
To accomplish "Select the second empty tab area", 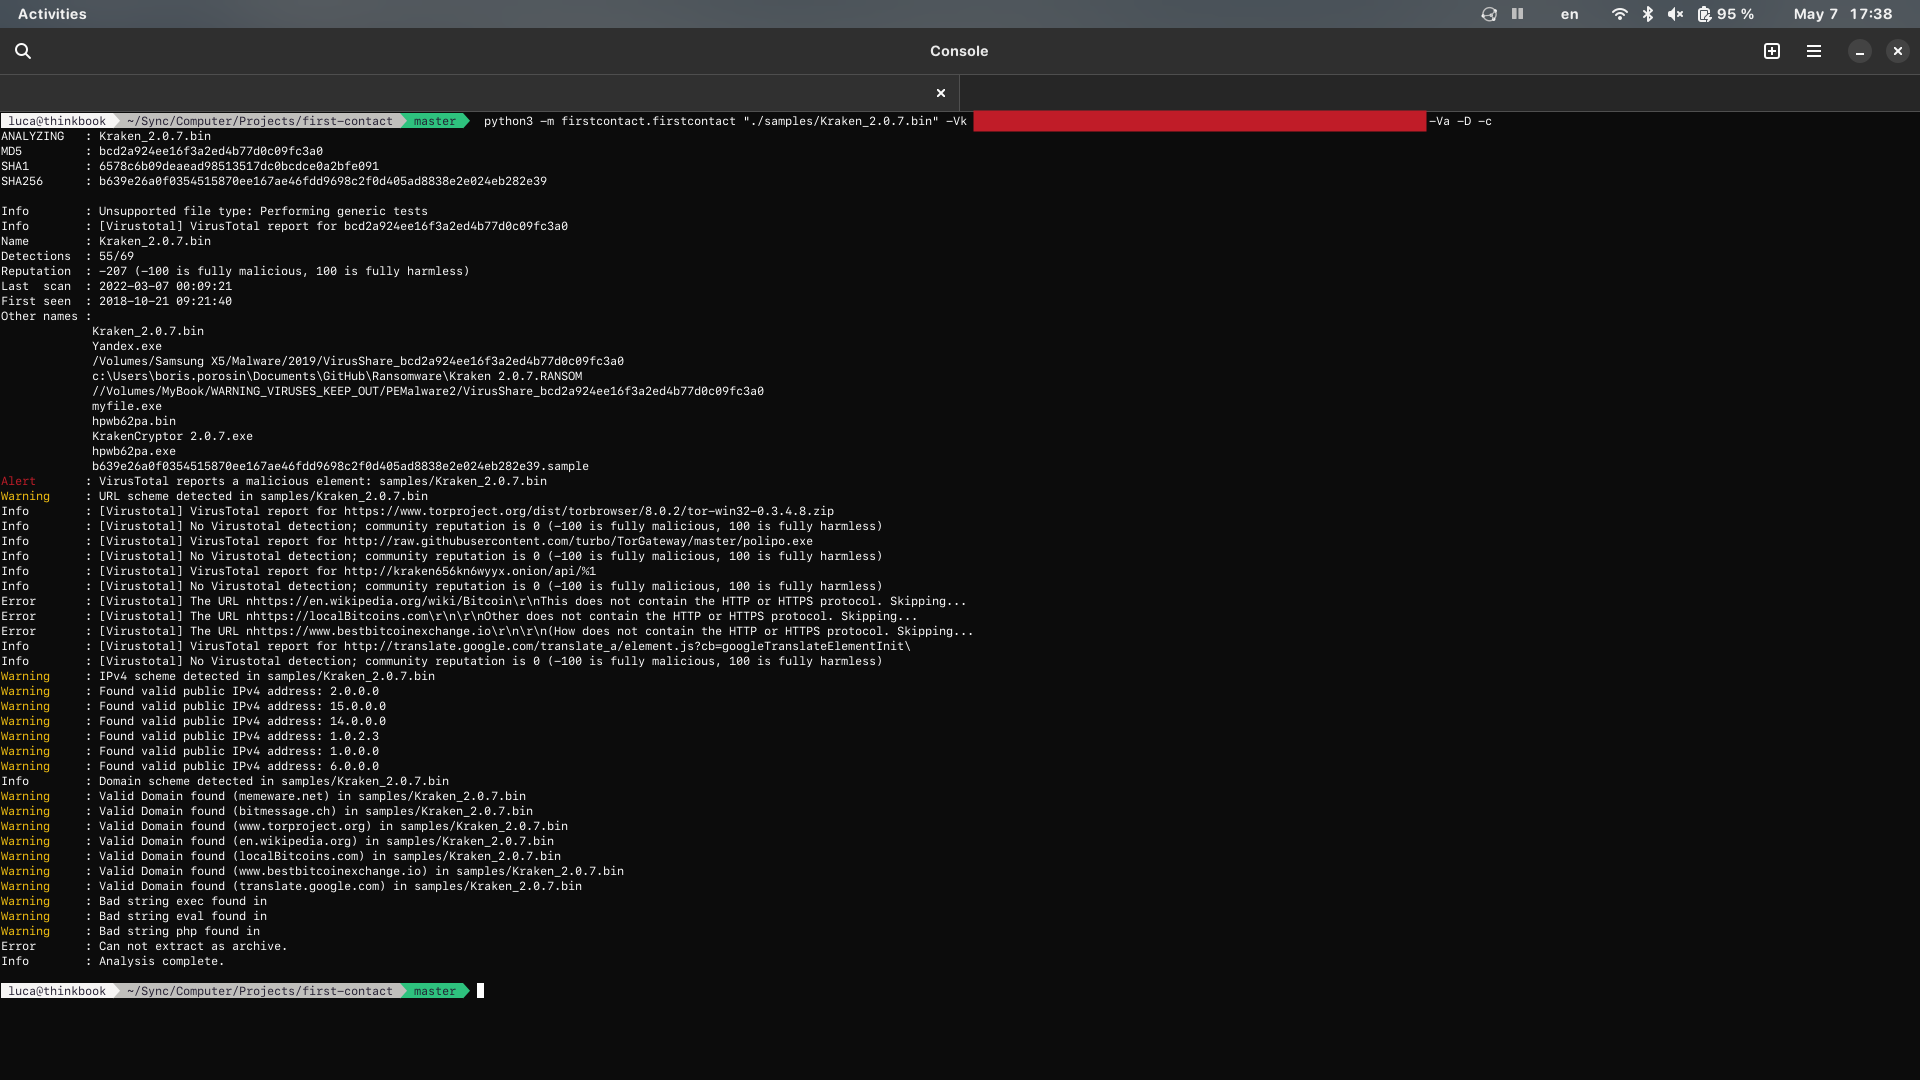I will point(1438,93).
